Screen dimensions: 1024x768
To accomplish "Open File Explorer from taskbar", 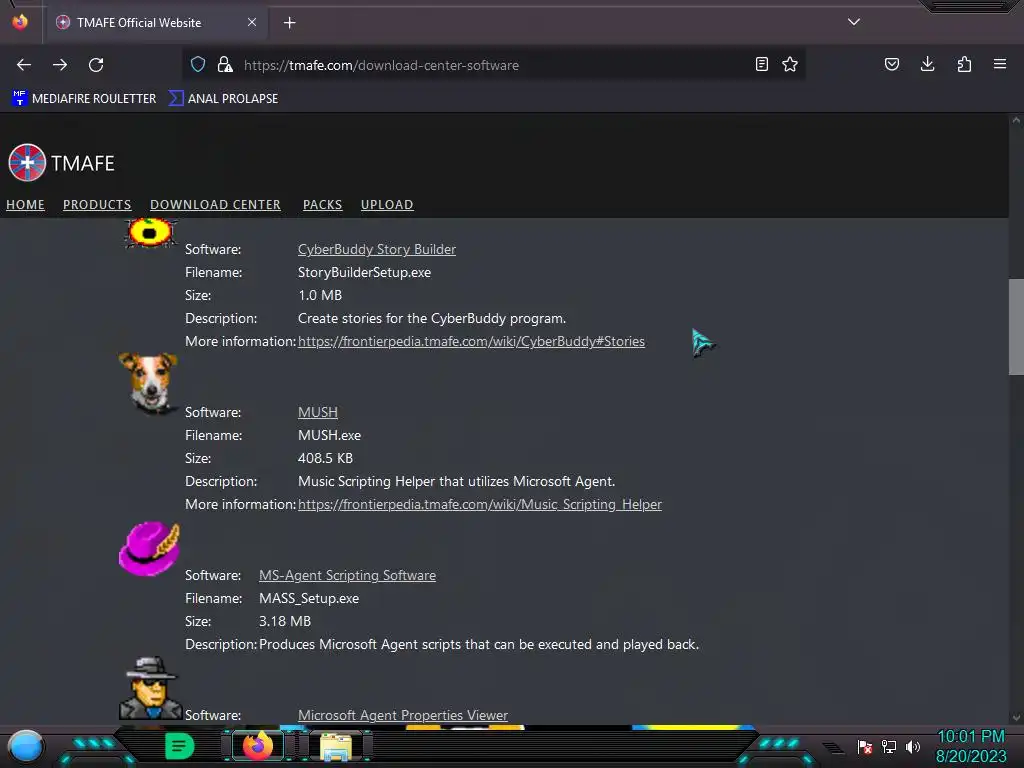I will coord(336,746).
